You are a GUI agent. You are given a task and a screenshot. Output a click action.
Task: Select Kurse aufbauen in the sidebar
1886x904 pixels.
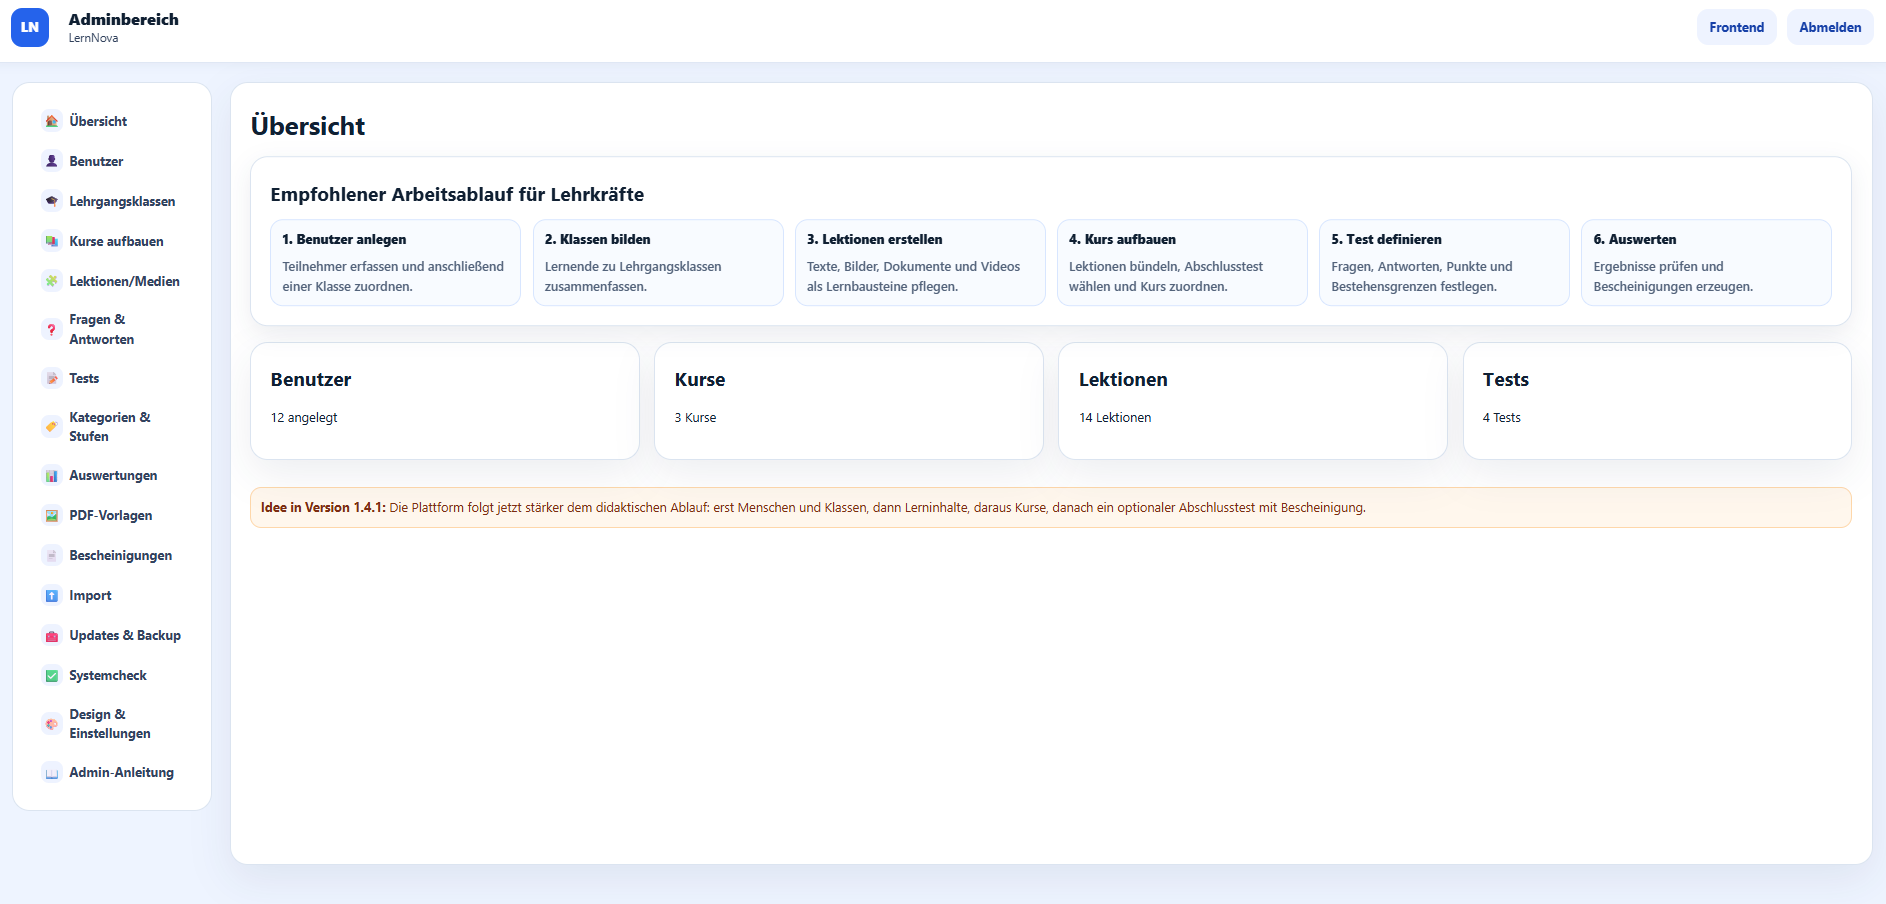(112, 241)
